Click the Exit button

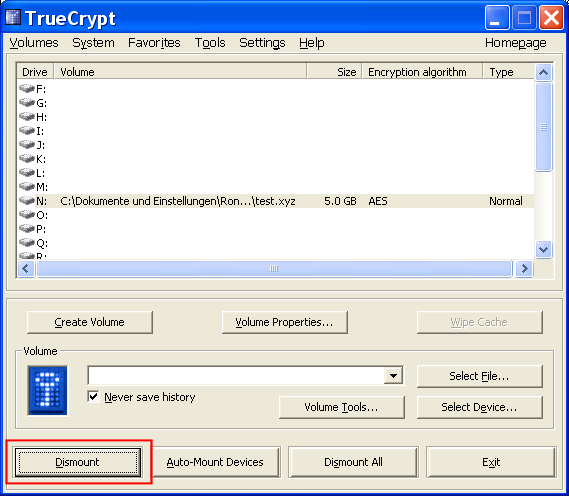pyautogui.click(x=491, y=462)
